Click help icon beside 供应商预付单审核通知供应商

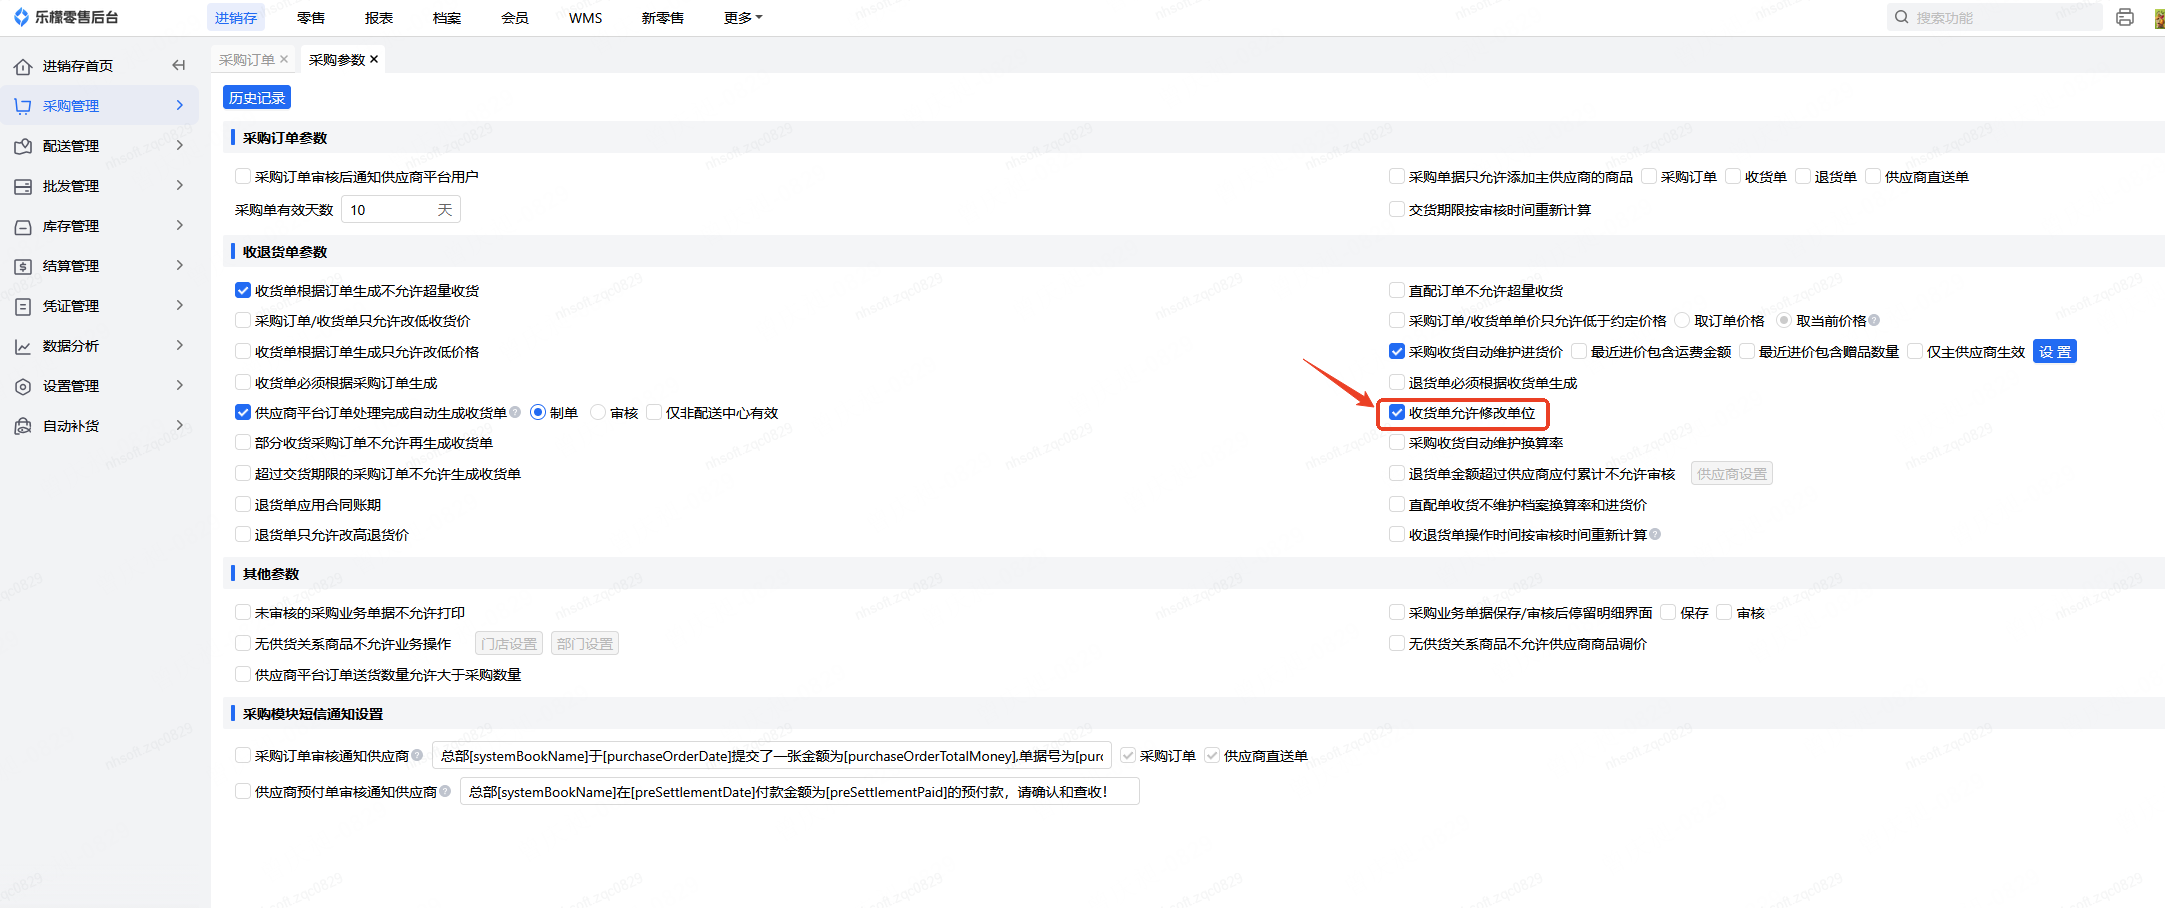tap(445, 791)
